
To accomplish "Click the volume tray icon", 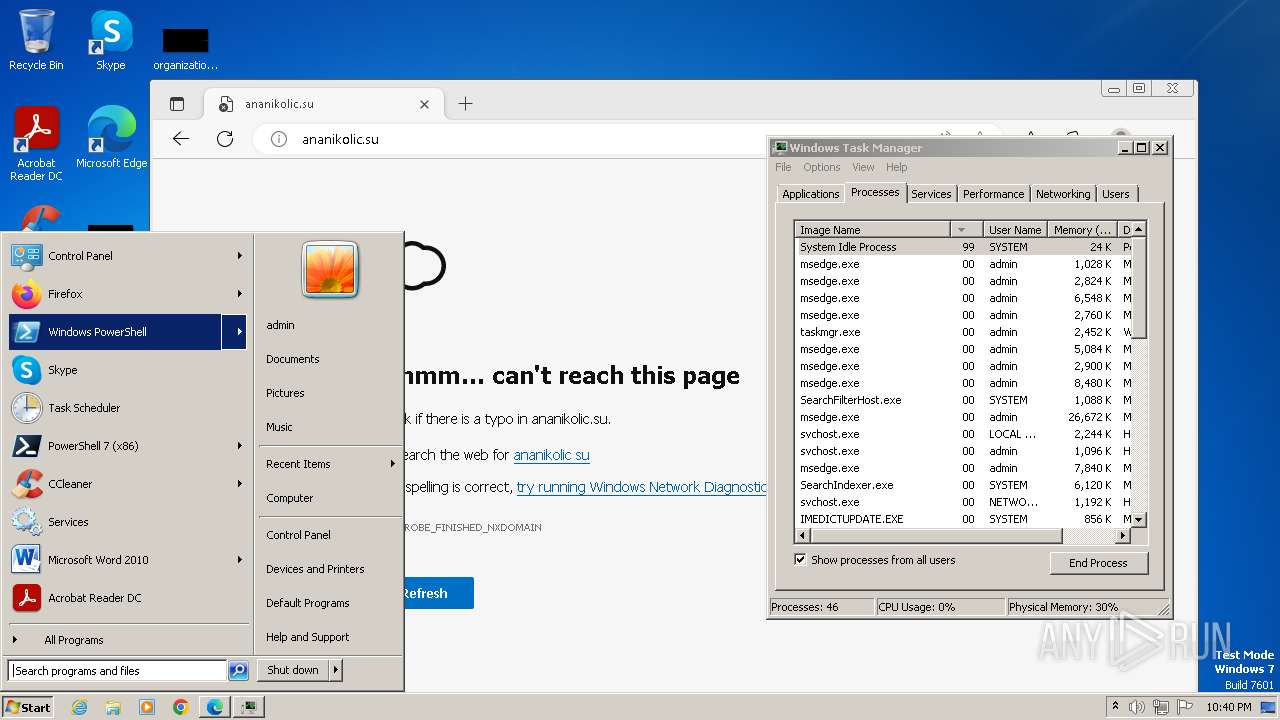I will 1136,707.
